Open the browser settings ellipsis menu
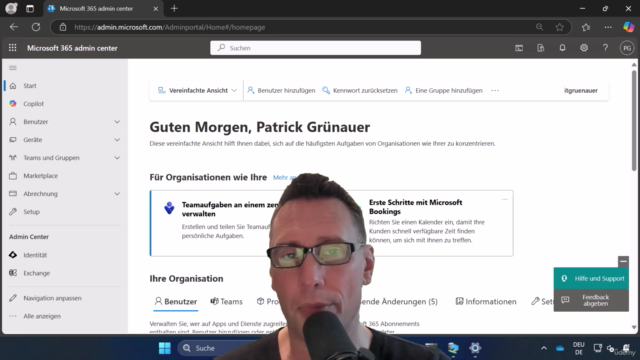 (x=608, y=27)
